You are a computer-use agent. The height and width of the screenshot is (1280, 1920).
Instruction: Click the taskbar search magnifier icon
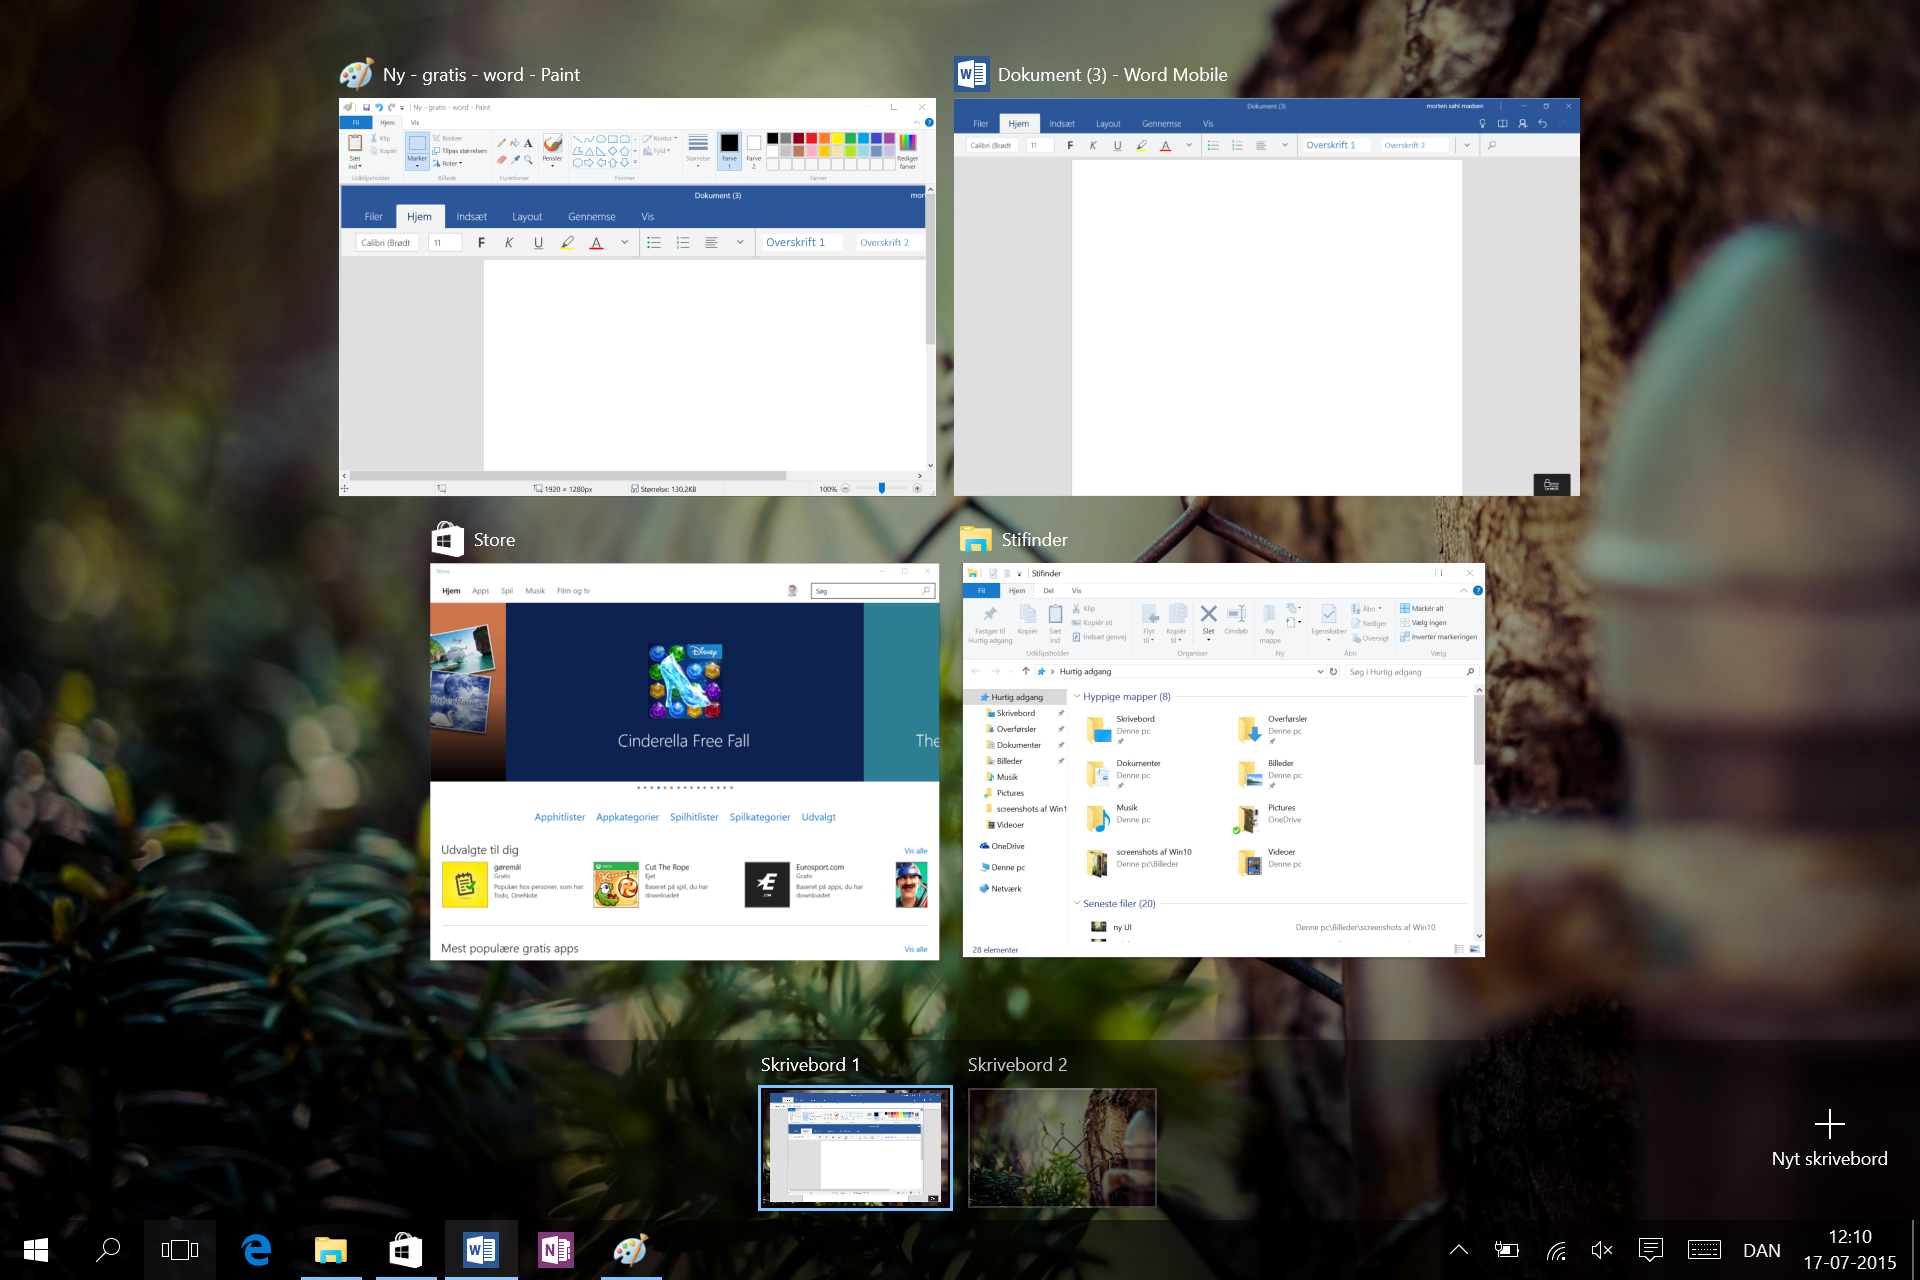click(108, 1250)
